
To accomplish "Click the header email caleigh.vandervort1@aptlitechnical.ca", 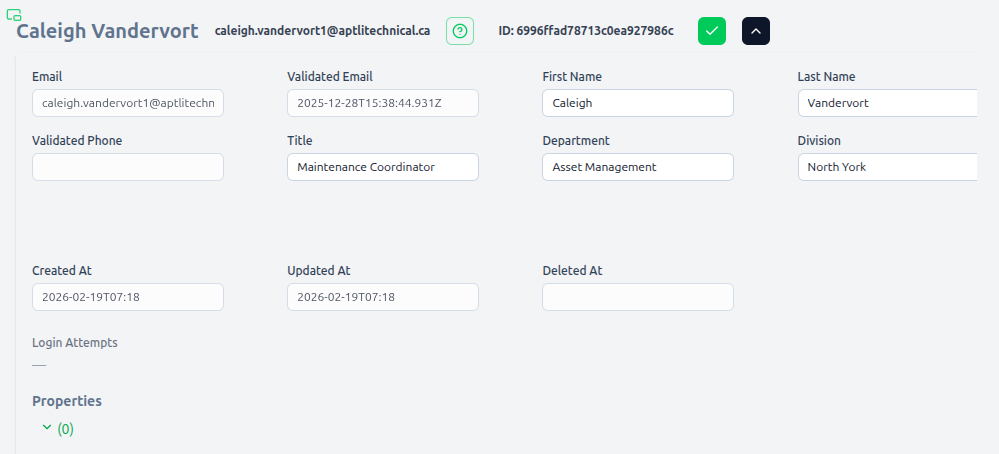I will point(322,31).
